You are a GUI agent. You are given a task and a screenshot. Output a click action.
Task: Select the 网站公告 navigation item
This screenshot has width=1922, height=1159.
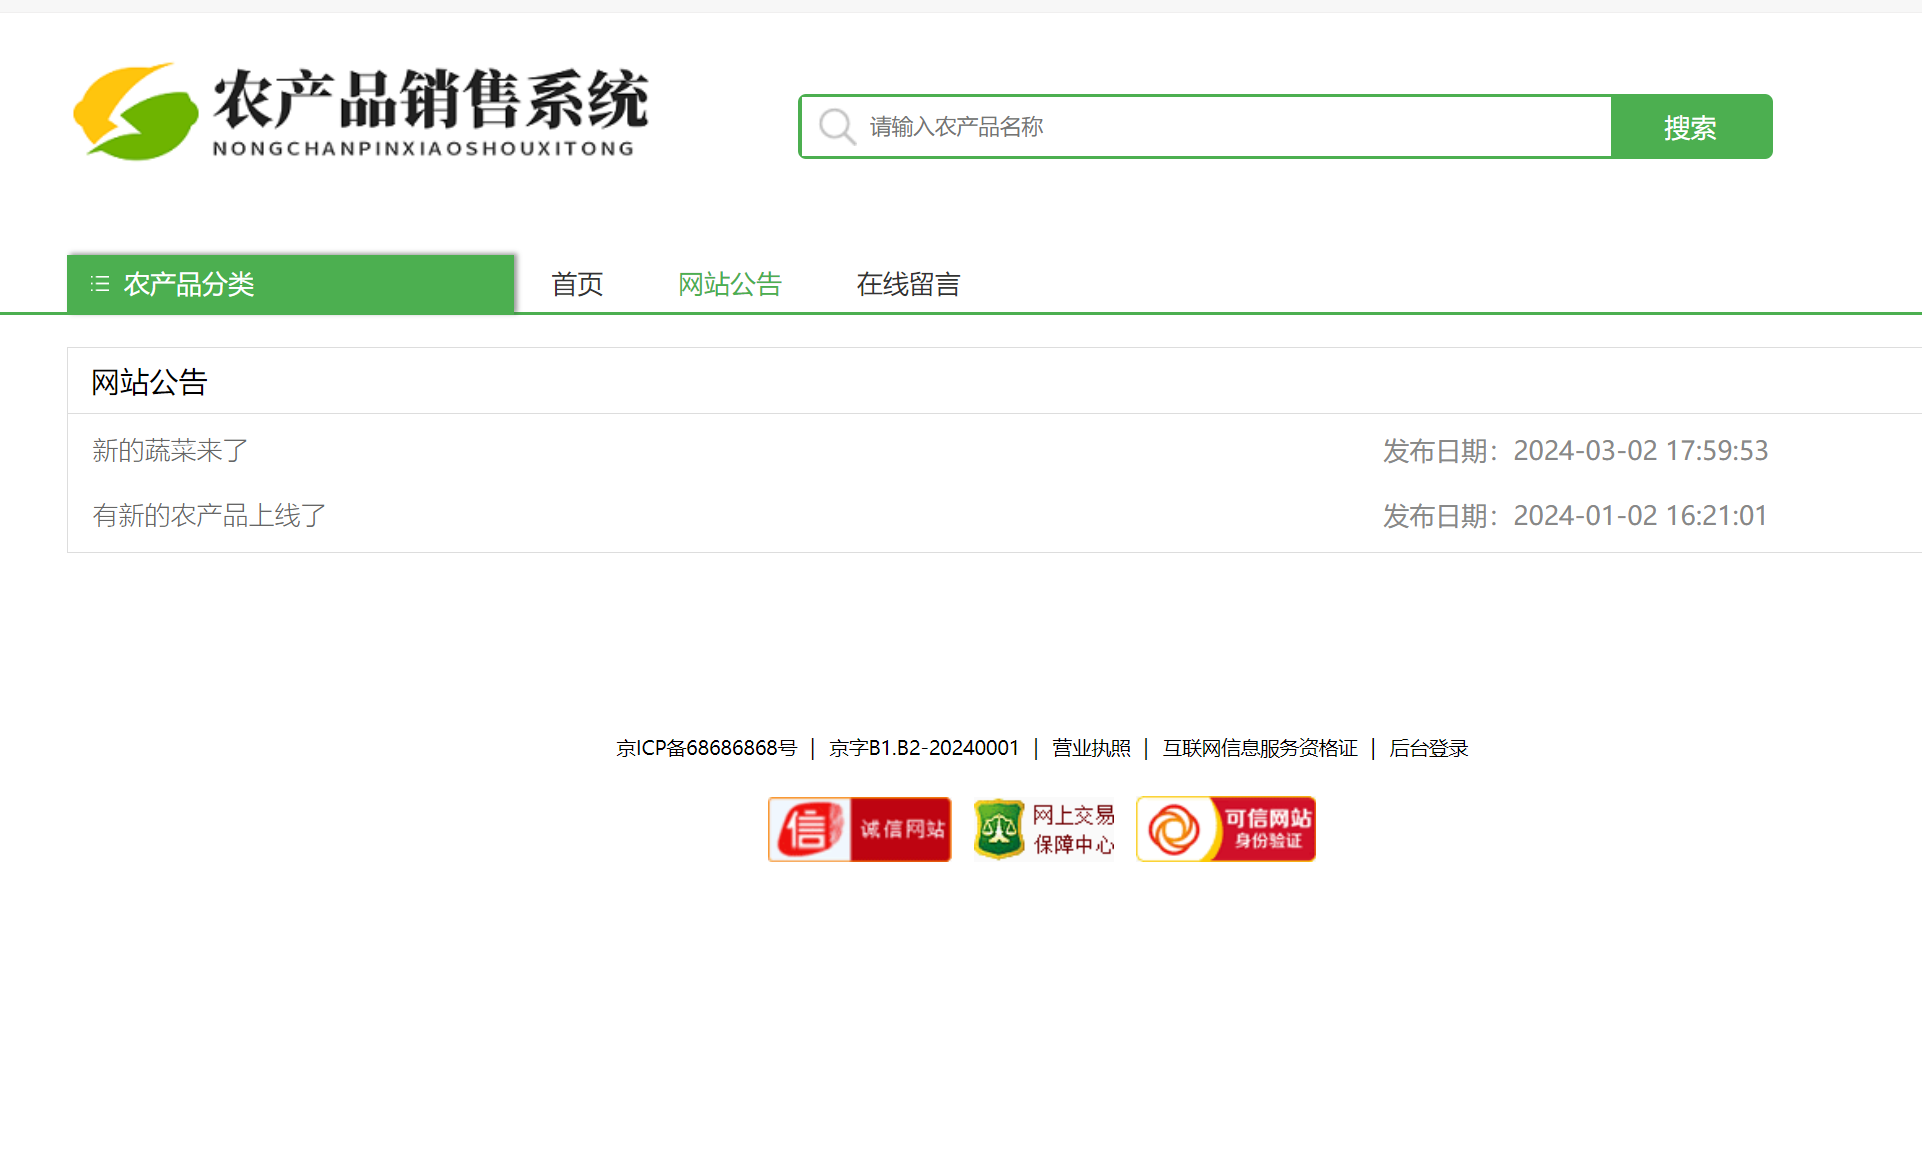click(x=729, y=283)
